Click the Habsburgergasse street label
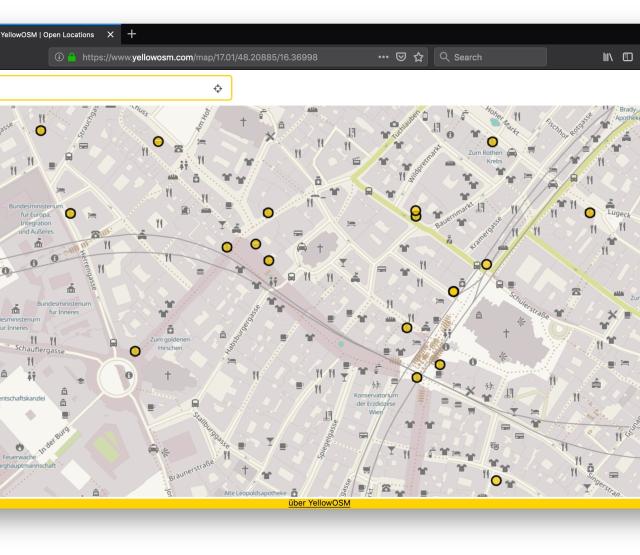The height and width of the screenshot is (555, 640). point(242,329)
